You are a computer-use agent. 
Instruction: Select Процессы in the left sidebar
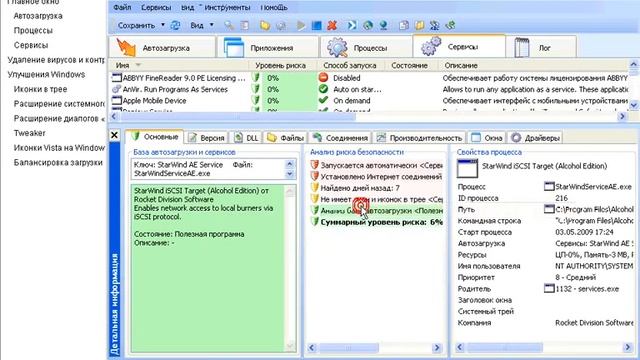pos(33,31)
